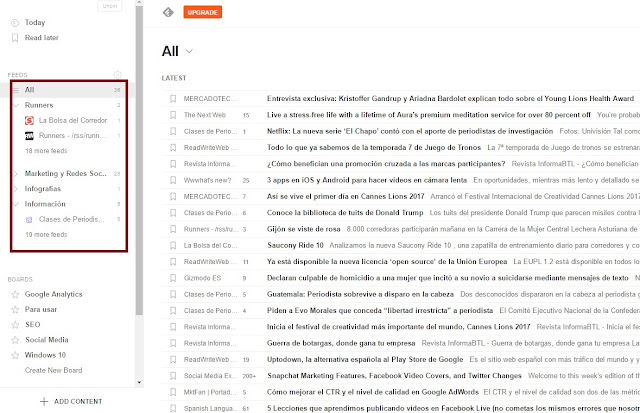This screenshot has height=413, width=640.
Task: Bookmark the Gijón se viste de rosa article
Action: point(173,229)
